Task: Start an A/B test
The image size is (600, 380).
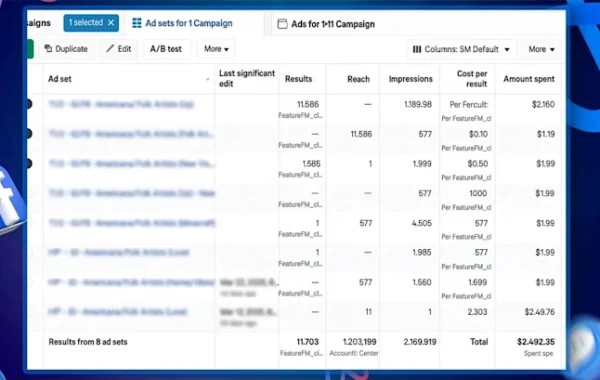Action: (x=166, y=49)
